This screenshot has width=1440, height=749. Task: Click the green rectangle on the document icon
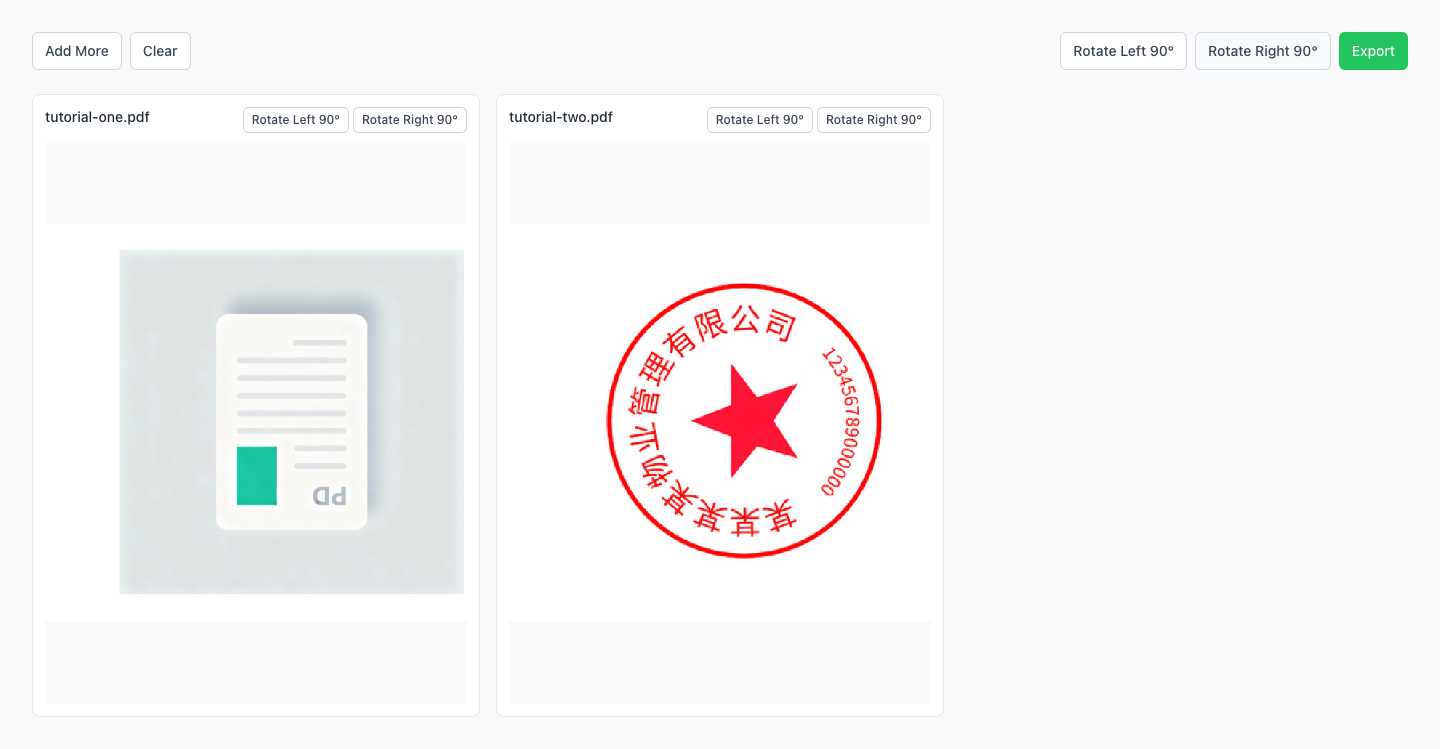[x=257, y=476]
